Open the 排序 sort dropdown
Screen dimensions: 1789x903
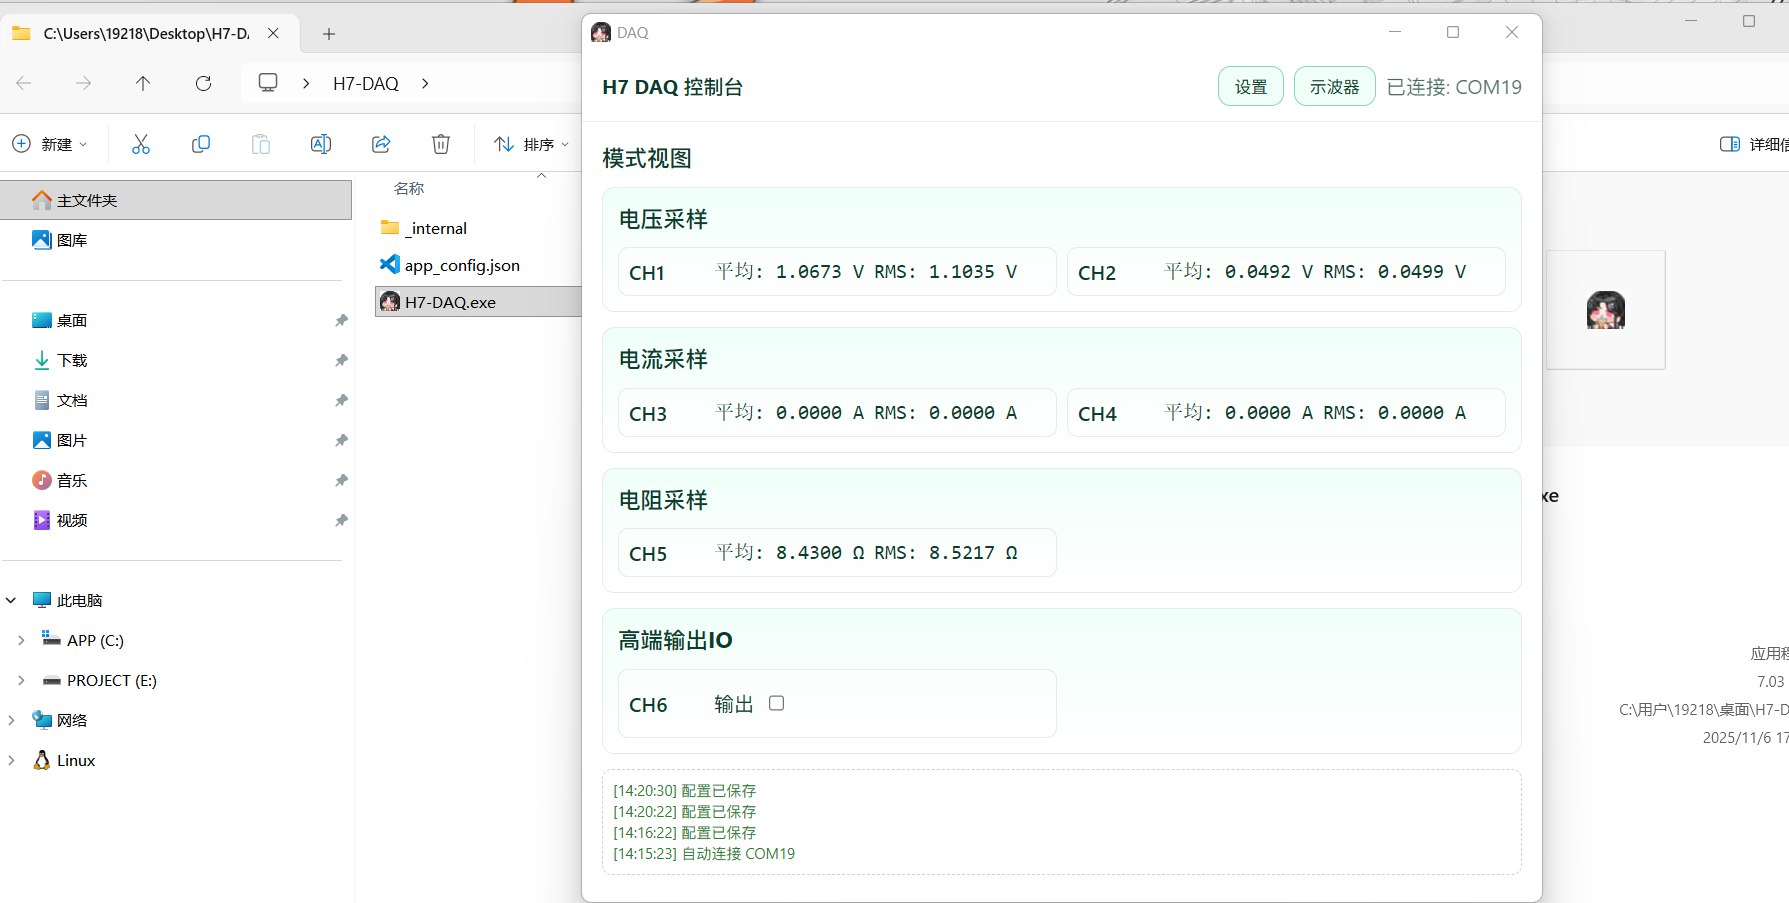pos(531,144)
